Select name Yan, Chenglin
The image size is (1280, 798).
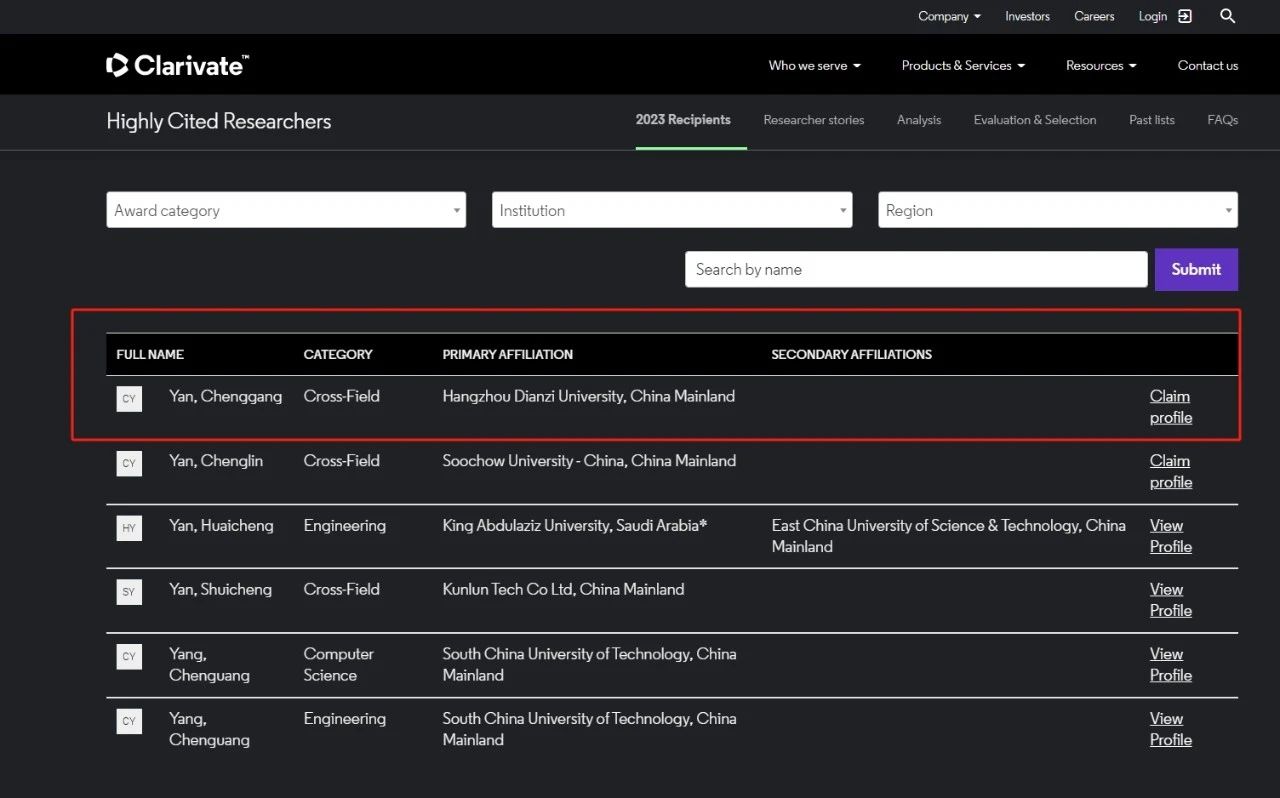(x=216, y=461)
